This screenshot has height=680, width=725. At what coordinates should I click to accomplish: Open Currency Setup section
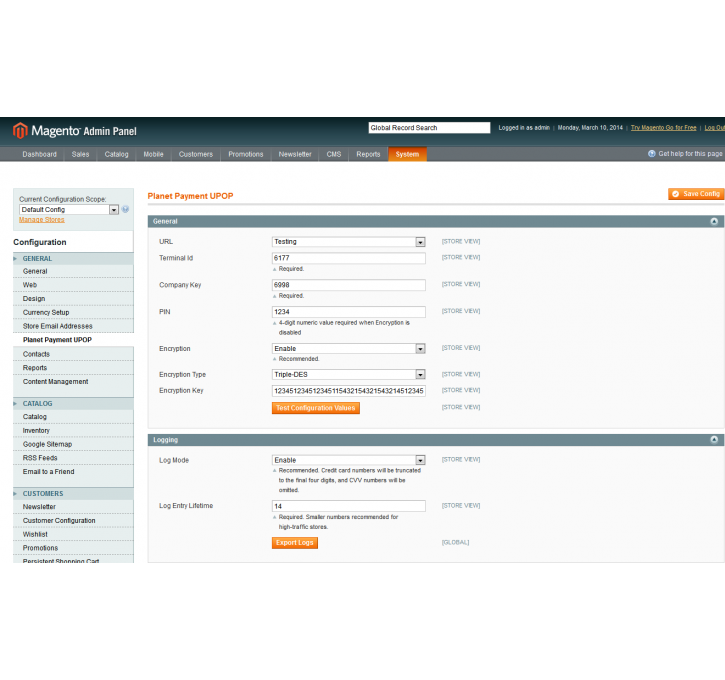click(73, 312)
